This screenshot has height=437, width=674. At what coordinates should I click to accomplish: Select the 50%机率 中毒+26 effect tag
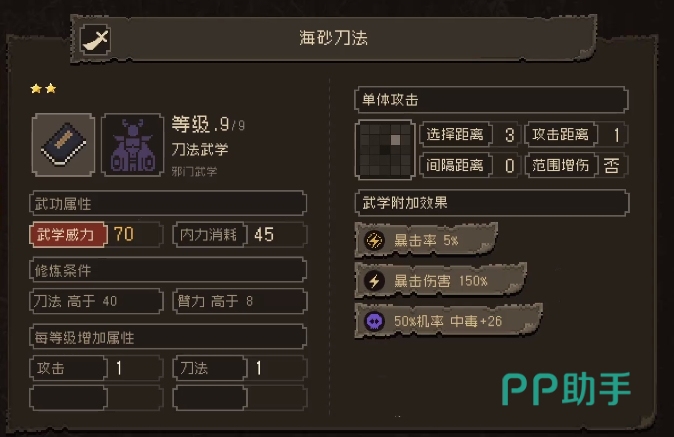click(x=448, y=321)
